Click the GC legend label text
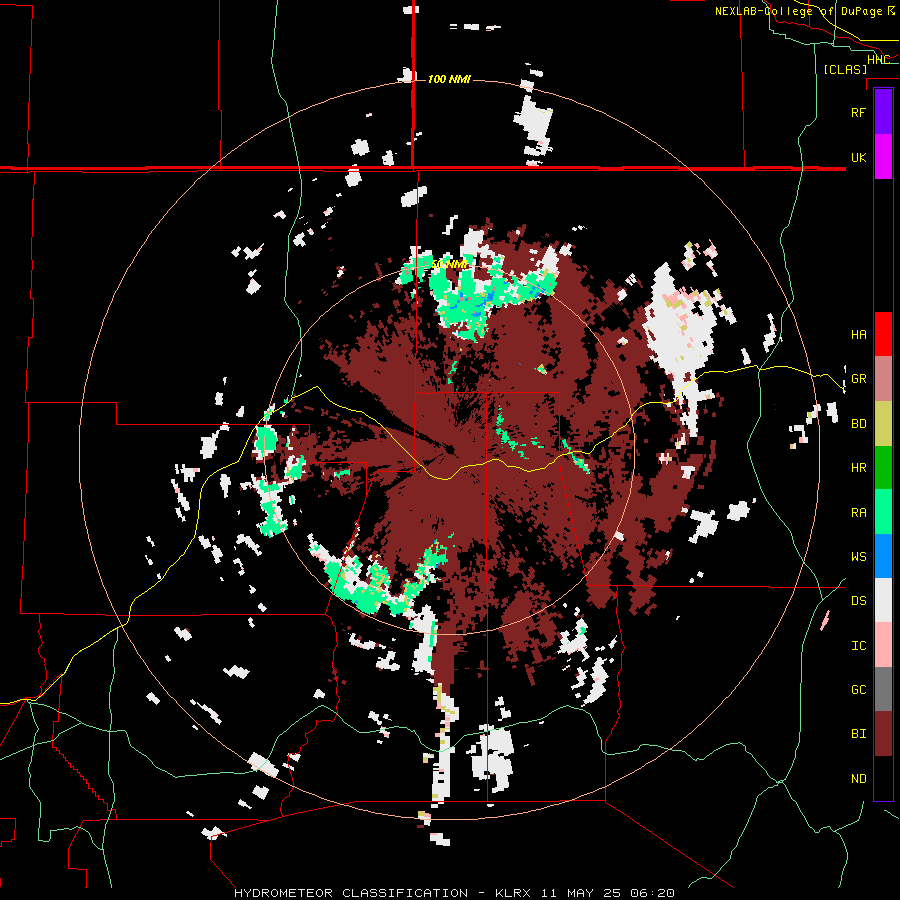The width and height of the screenshot is (900, 900). (858, 690)
